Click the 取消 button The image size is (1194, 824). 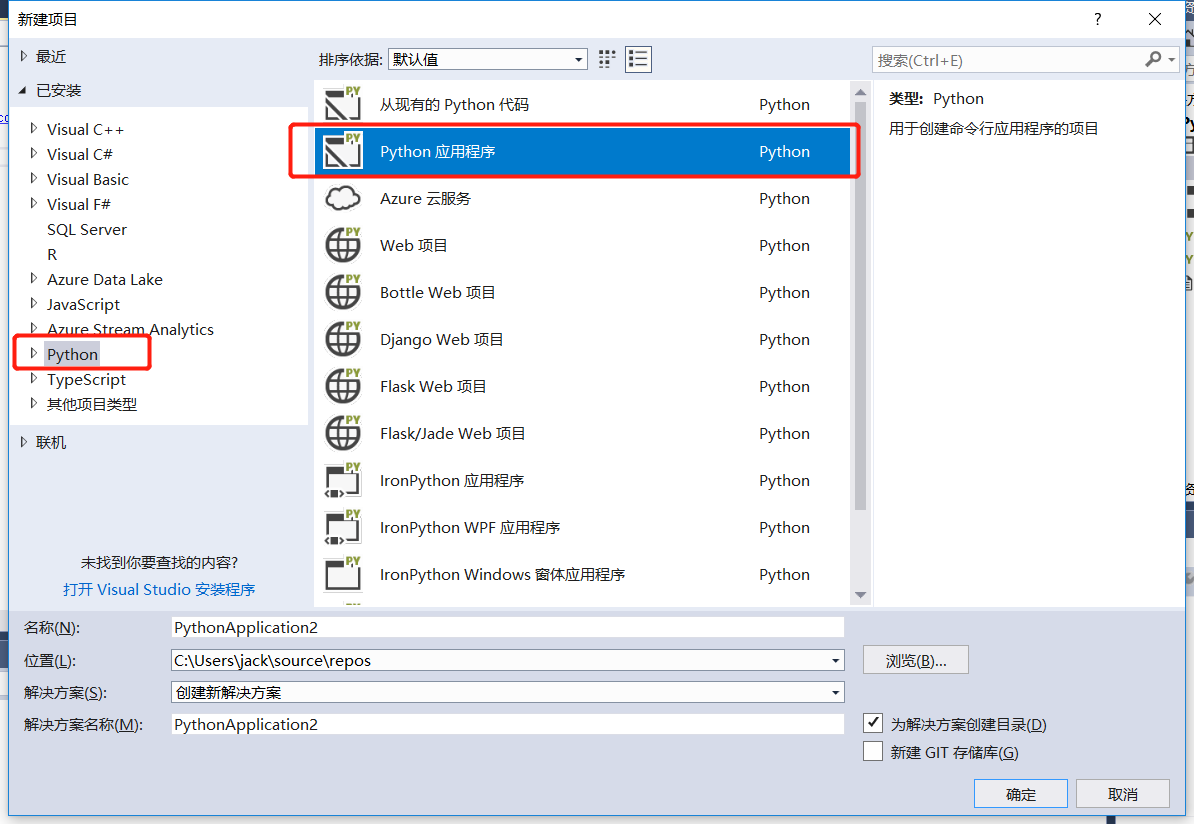click(1122, 794)
